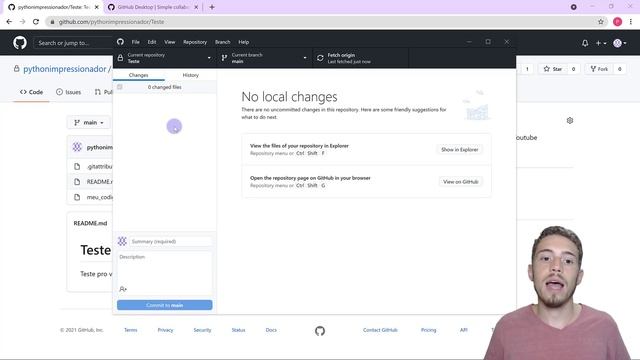
Task: Open a new browser tab
Action: coord(212,7)
